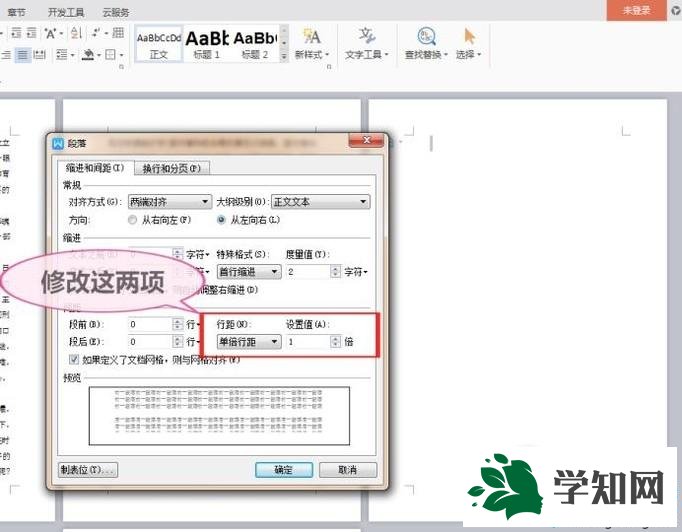Click the 确定 OK button
Screen dimensions: 682x532
tap(284, 470)
